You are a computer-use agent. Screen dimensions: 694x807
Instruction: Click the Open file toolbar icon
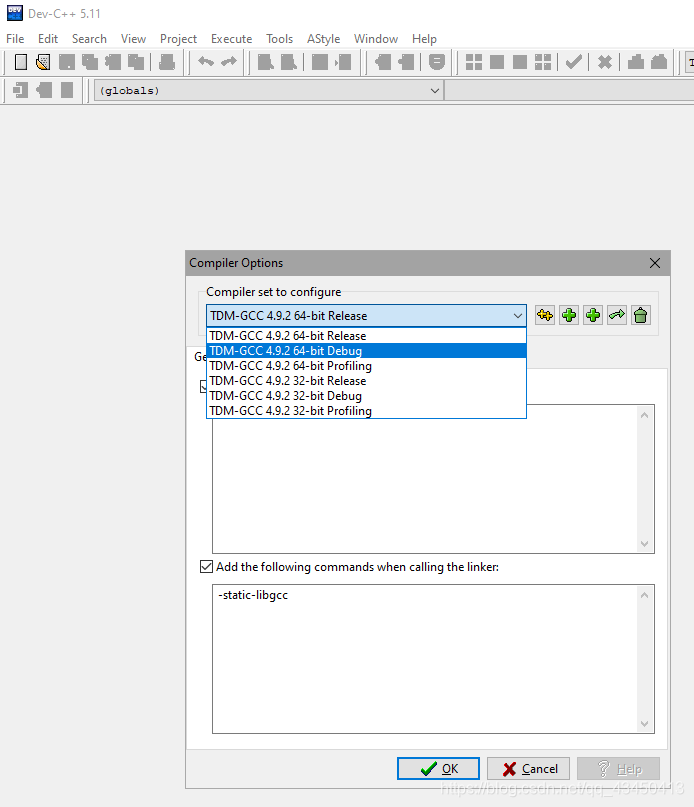pyautogui.click(x=43, y=62)
